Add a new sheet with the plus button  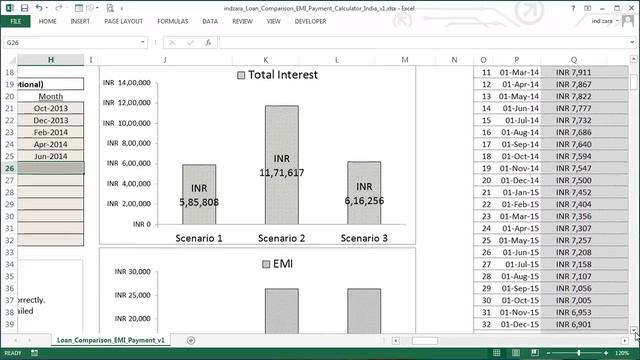(191, 340)
